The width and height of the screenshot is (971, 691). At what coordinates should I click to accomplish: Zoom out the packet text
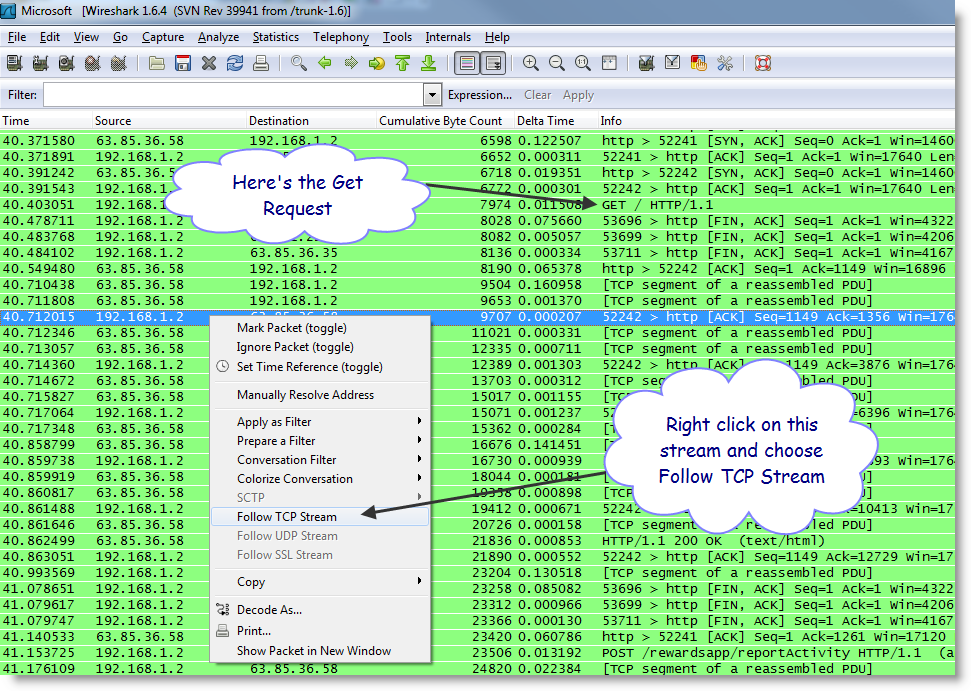(556, 63)
